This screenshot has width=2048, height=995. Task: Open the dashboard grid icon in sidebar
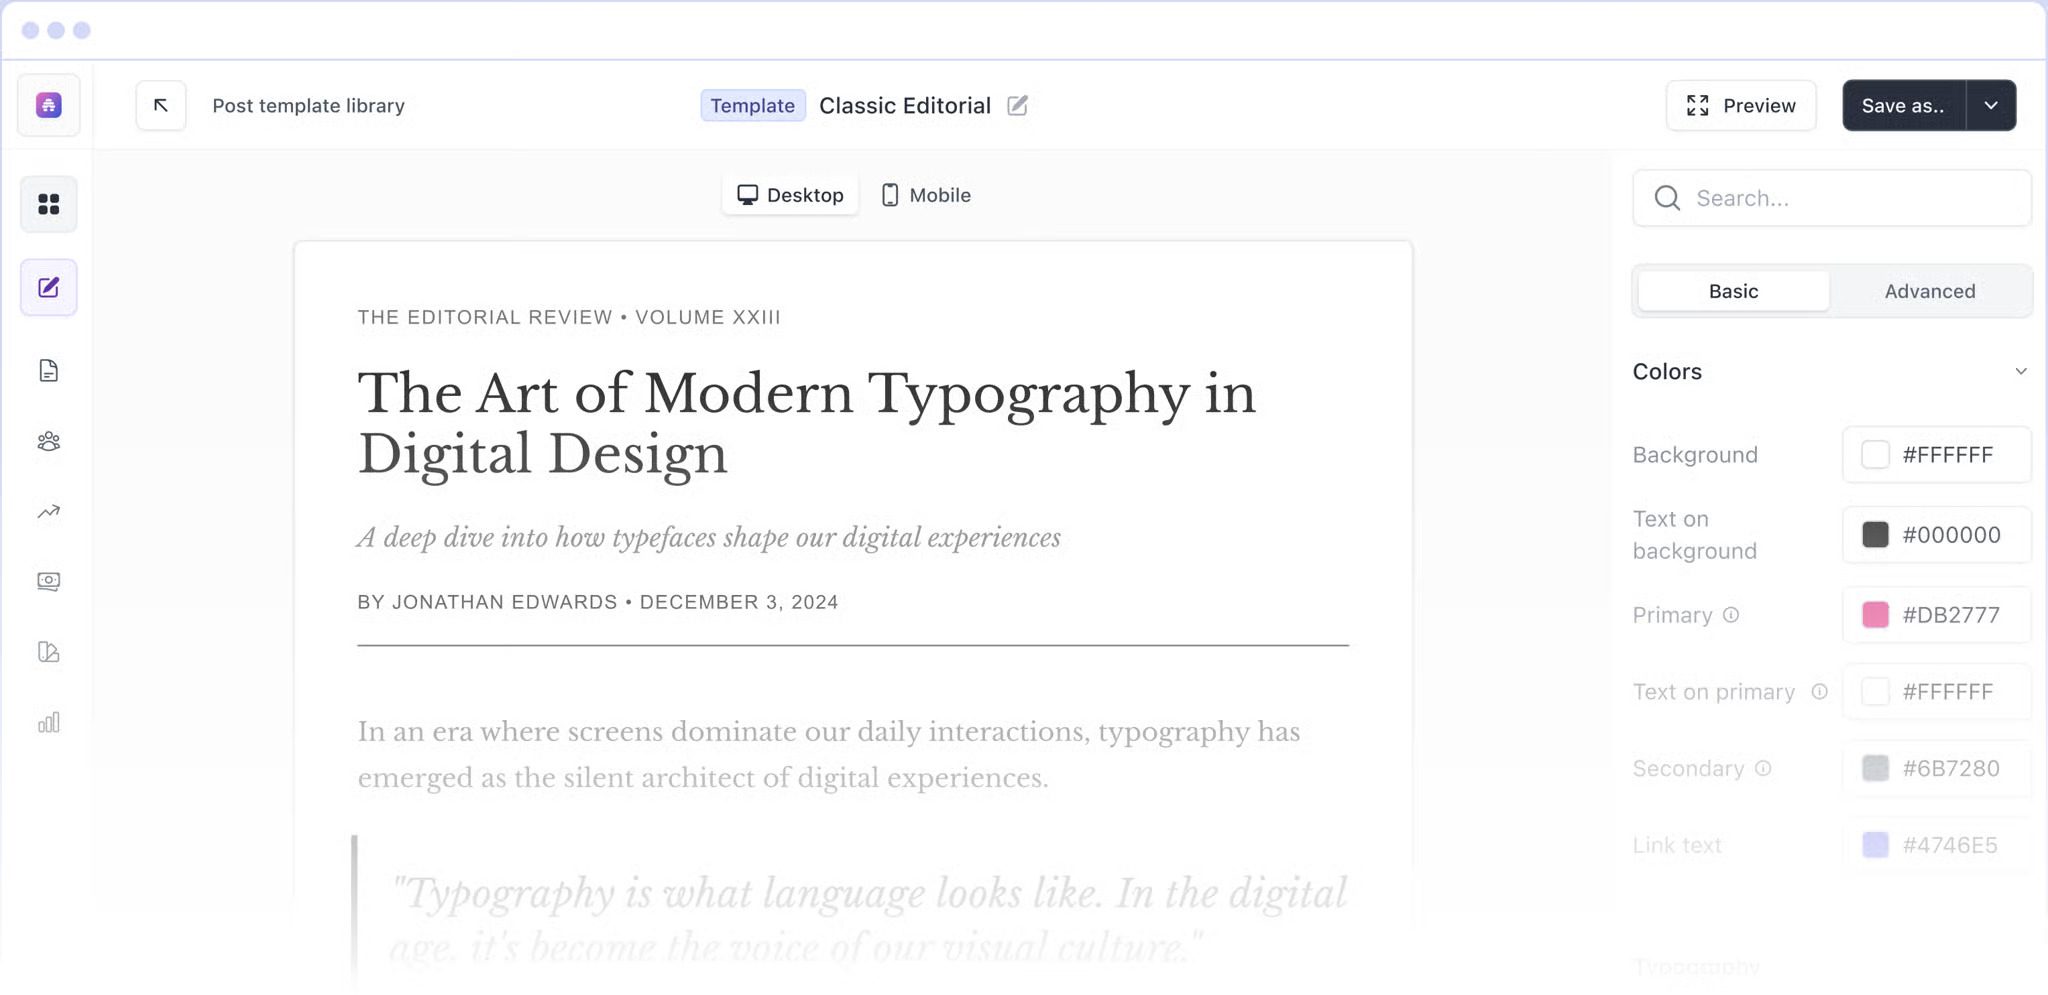pyautogui.click(x=49, y=204)
